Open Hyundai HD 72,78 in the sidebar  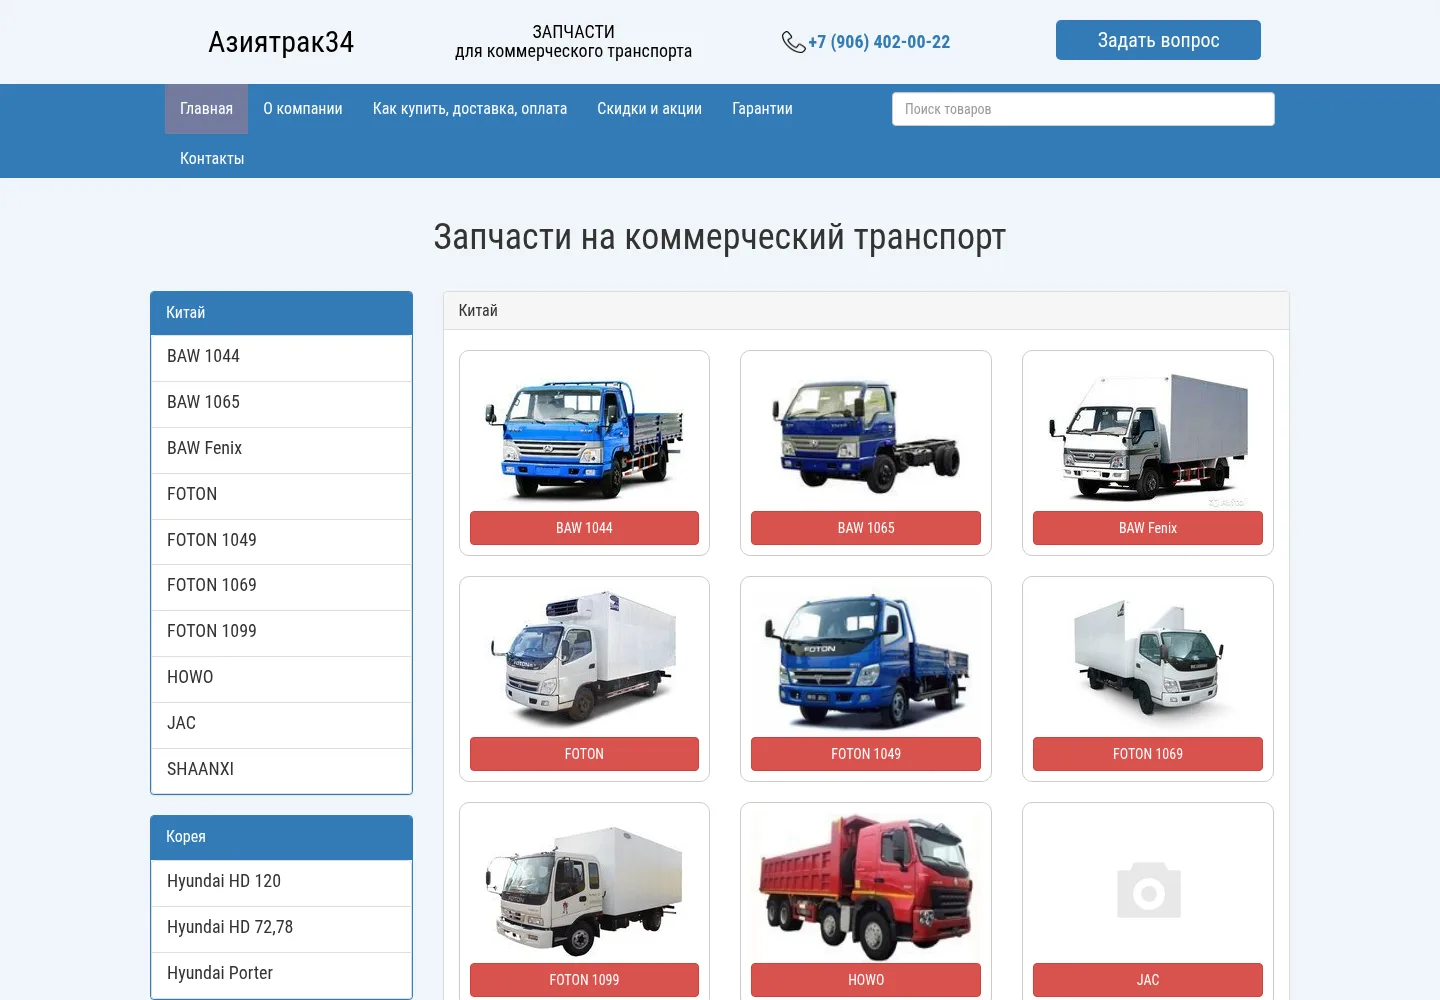[281, 929]
